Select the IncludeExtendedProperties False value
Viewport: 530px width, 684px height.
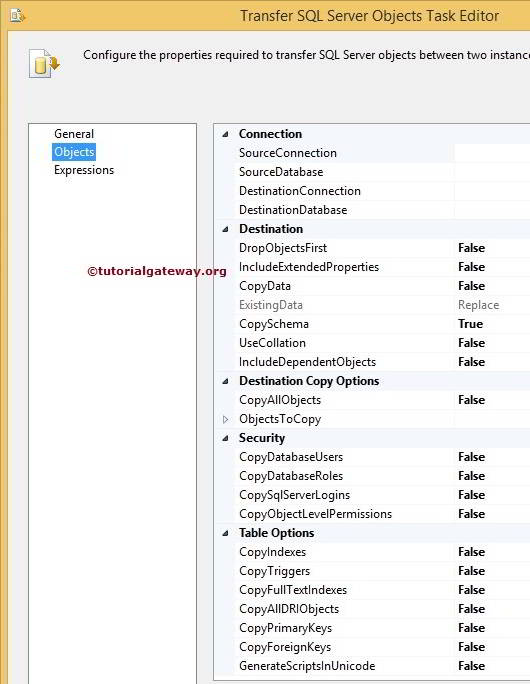point(472,267)
